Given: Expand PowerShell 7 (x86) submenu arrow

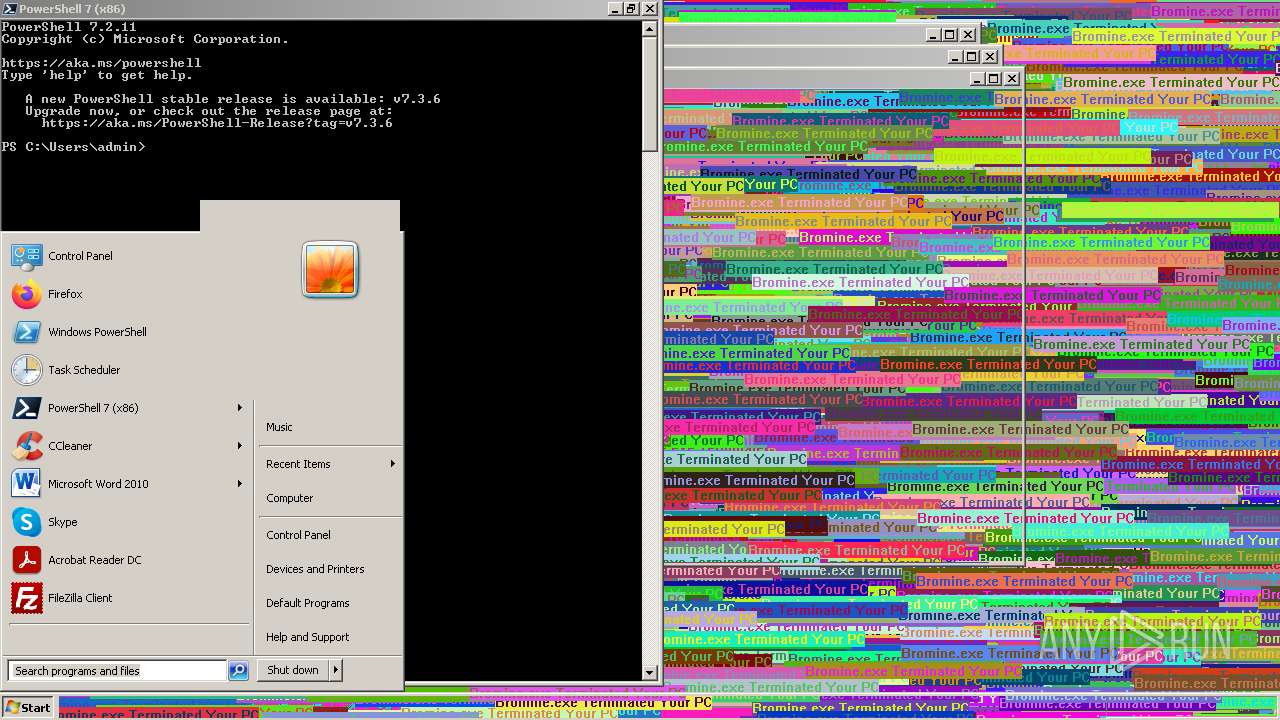Looking at the screenshot, I should pos(240,408).
